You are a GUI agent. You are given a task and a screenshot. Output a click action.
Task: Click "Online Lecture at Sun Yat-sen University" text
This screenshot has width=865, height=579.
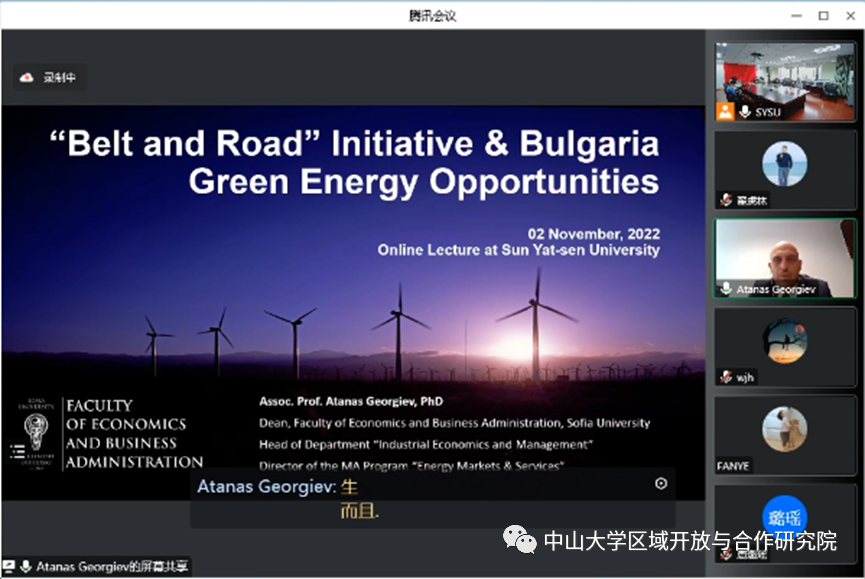coord(519,250)
